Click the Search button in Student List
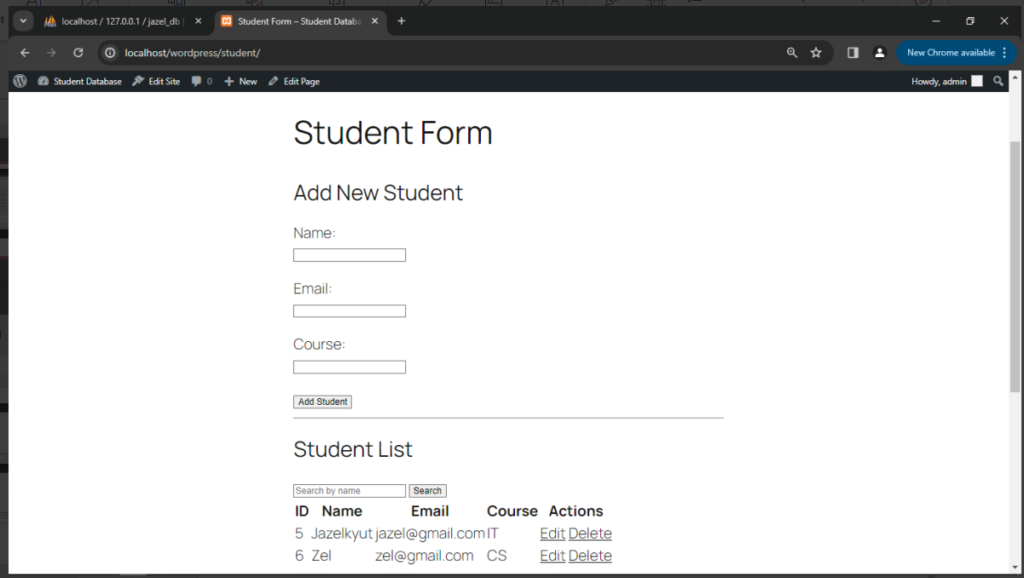 point(427,491)
